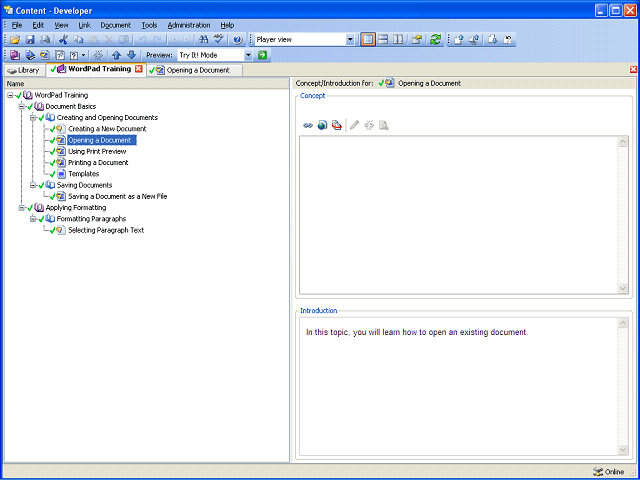Image resolution: width=640 pixels, height=480 pixels.
Task: Click Introduction pane scroll up arrow
Action: (x=623, y=323)
